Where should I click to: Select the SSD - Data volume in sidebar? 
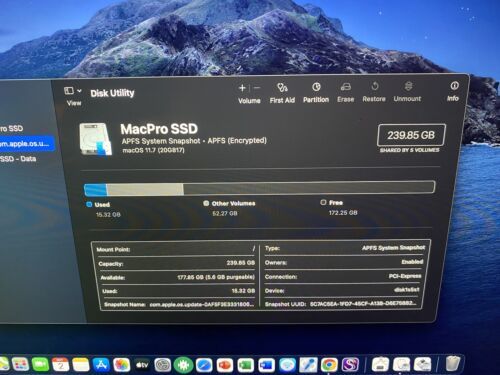[18, 159]
